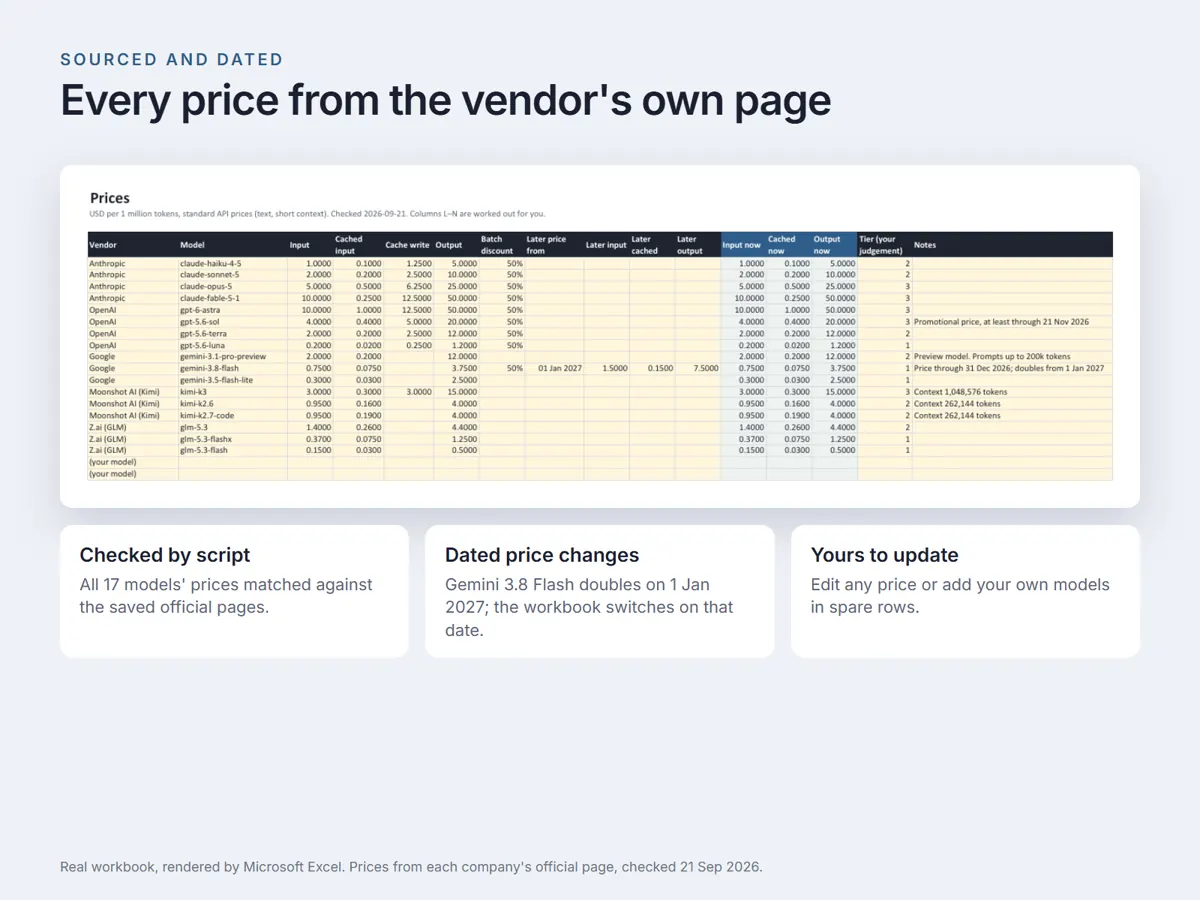The height and width of the screenshot is (900, 1200).
Task: Click the gemini-3.5-flash-lite model cell
Action: click(233, 380)
